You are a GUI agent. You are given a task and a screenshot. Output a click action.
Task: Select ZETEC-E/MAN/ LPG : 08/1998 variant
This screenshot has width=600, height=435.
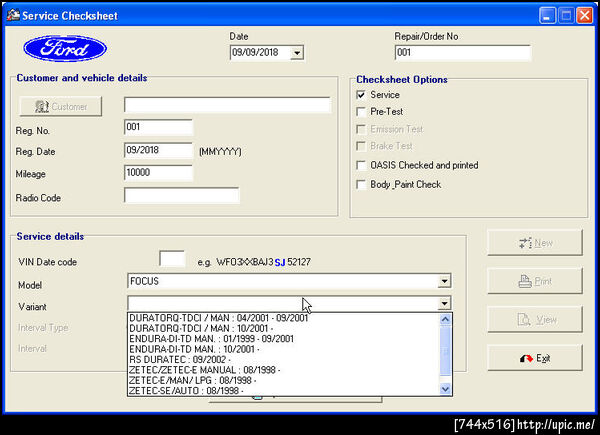coord(284,380)
